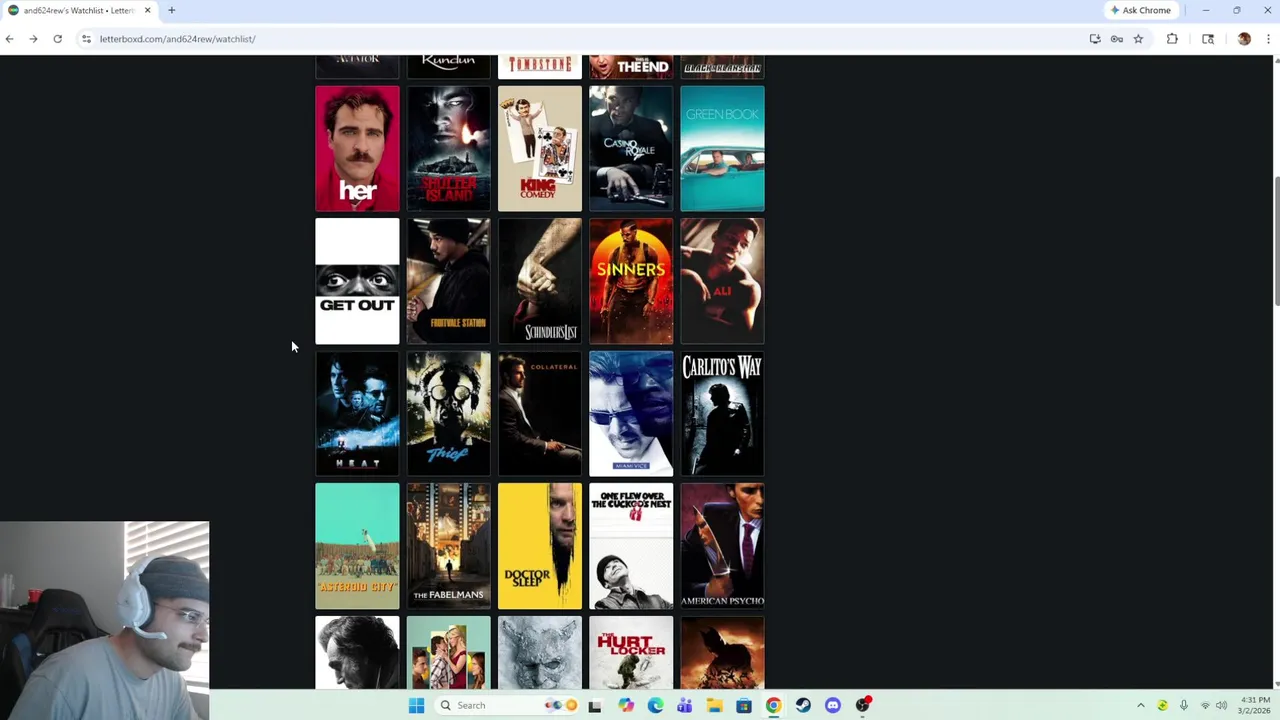Screen dimensions: 1280x720
Task: Click the taskbar Search box
Action: [507, 705]
